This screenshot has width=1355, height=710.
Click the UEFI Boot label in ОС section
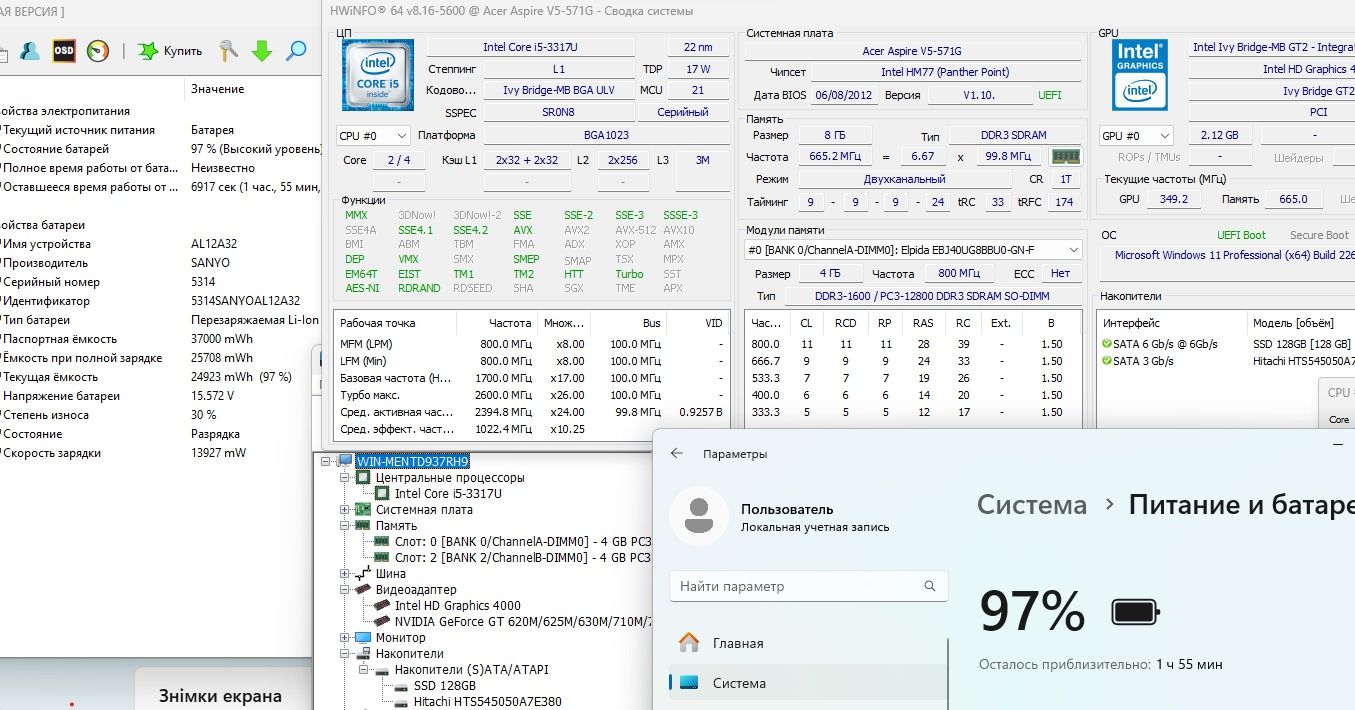click(x=1241, y=235)
